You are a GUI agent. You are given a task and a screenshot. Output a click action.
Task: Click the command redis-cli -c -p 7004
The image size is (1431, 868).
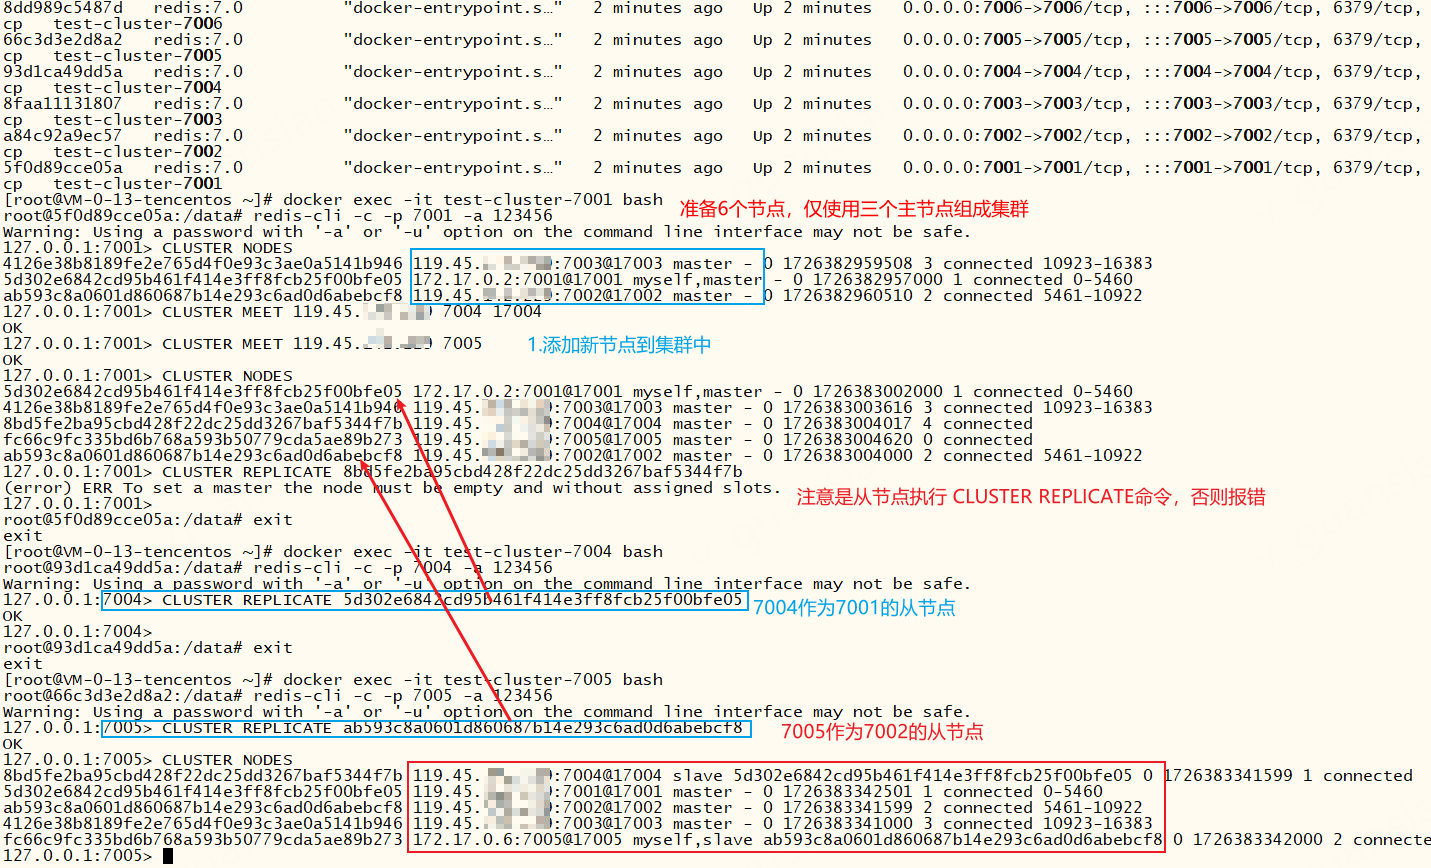[353, 568]
